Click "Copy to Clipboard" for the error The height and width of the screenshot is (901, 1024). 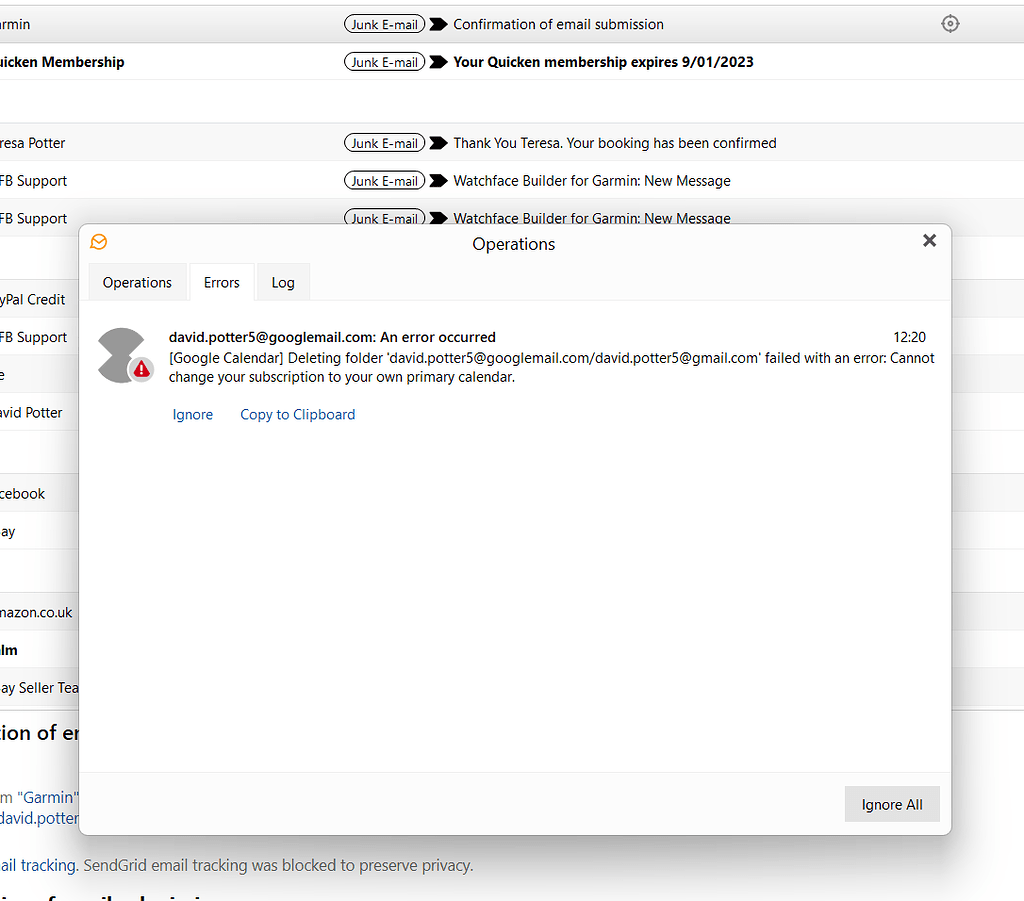(x=297, y=414)
